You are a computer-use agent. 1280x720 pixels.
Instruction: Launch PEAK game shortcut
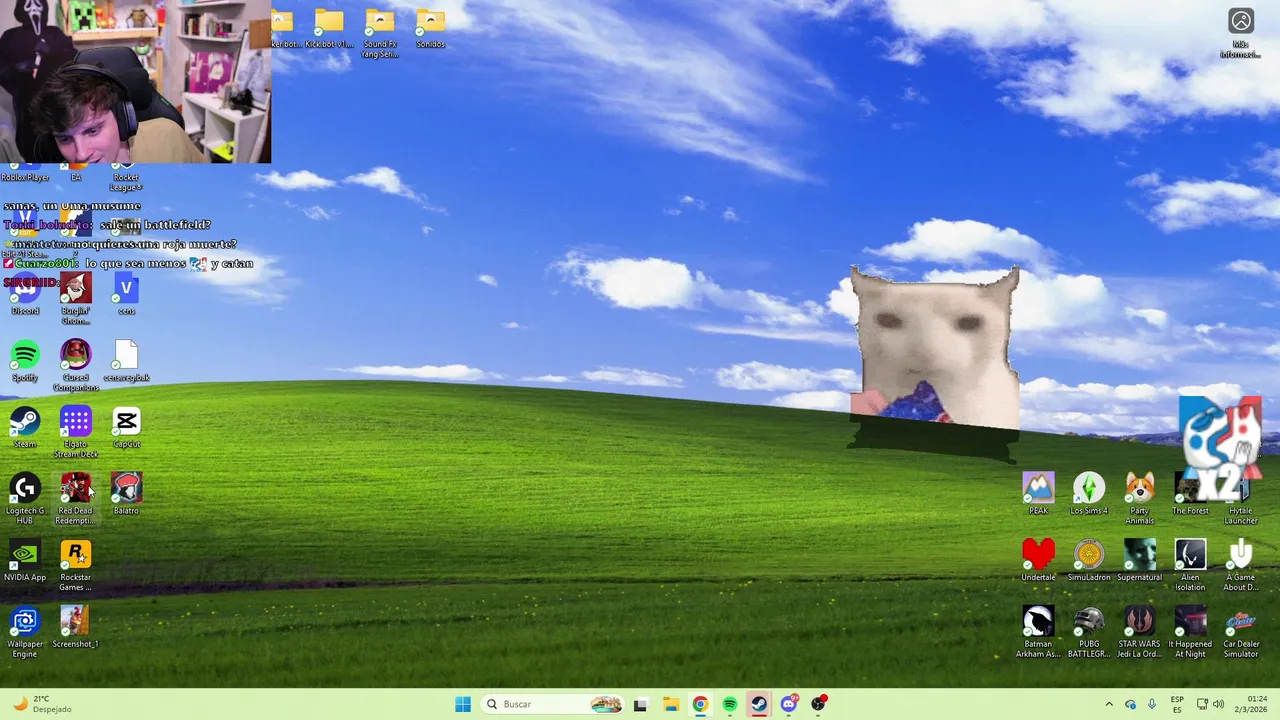click(1039, 494)
